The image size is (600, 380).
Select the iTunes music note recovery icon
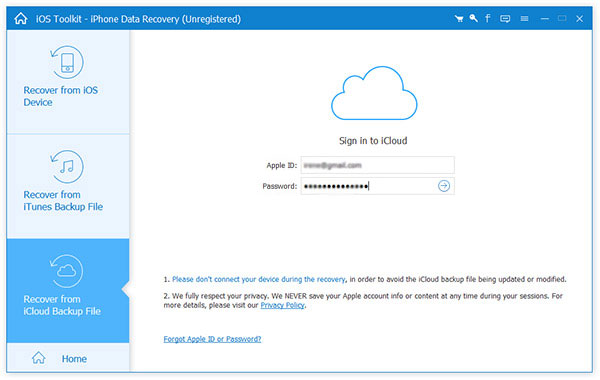(67, 166)
